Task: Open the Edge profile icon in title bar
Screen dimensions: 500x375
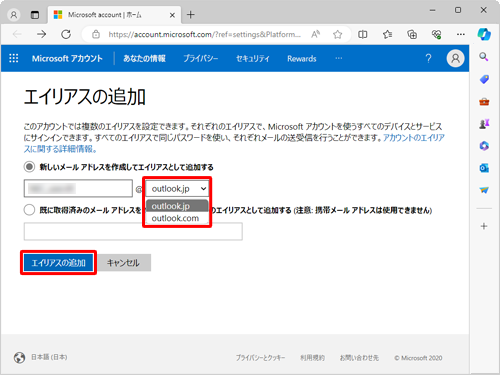Action: [x=14, y=15]
